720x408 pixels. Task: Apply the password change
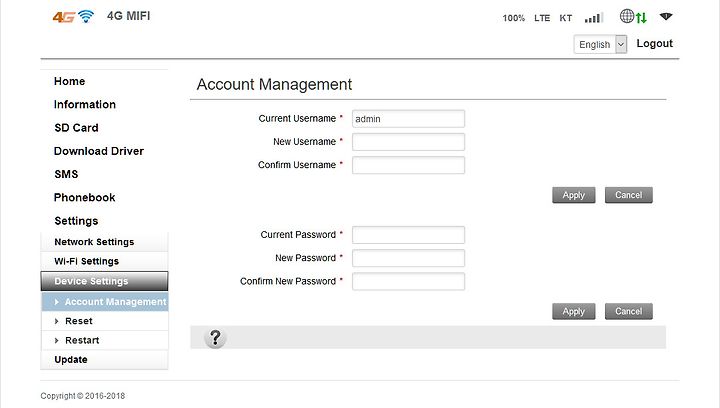pos(574,311)
